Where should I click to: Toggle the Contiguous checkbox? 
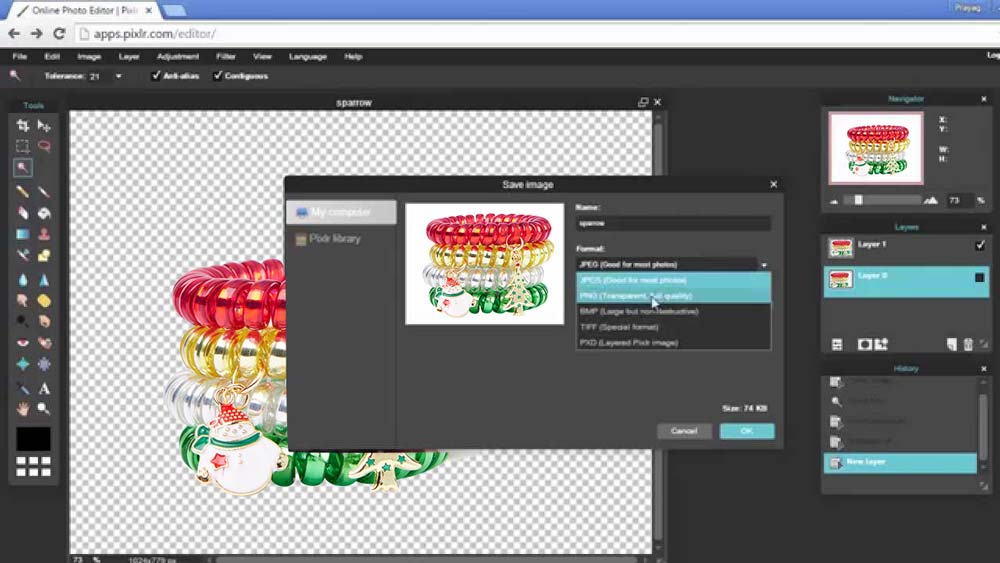tap(217, 75)
